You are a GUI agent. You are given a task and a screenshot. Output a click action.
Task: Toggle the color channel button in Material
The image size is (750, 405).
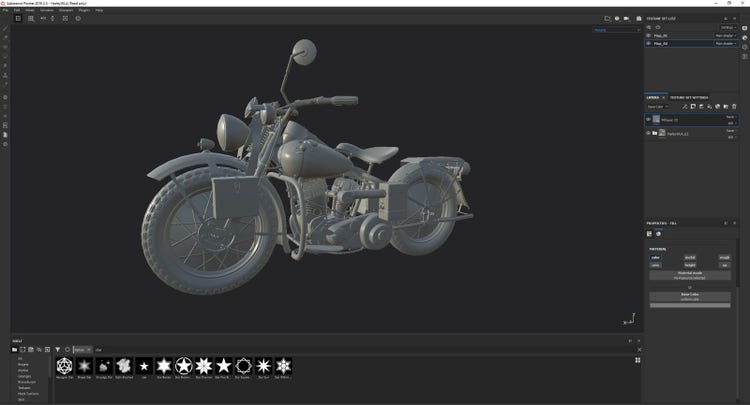[655, 257]
